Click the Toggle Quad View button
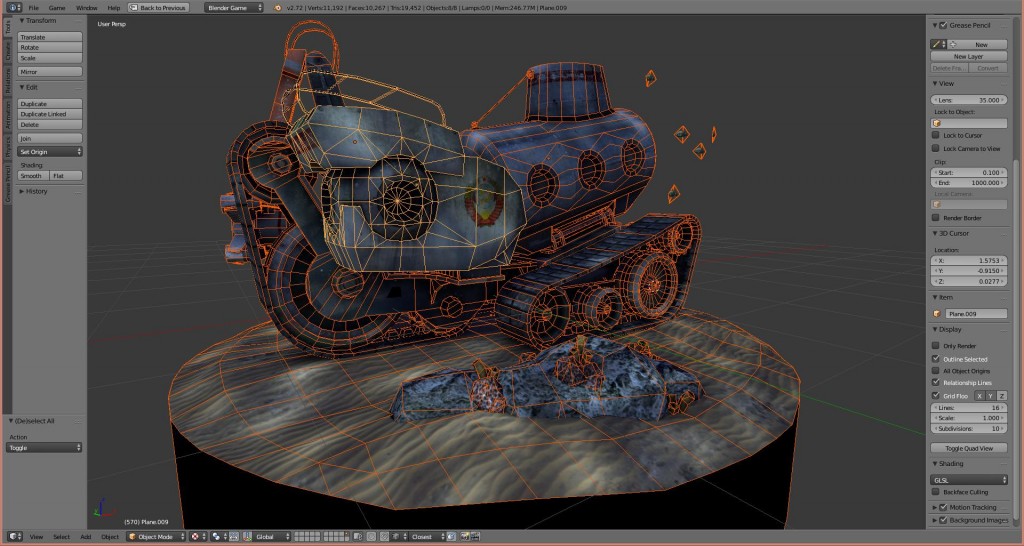The height and width of the screenshot is (546, 1024). pos(968,448)
